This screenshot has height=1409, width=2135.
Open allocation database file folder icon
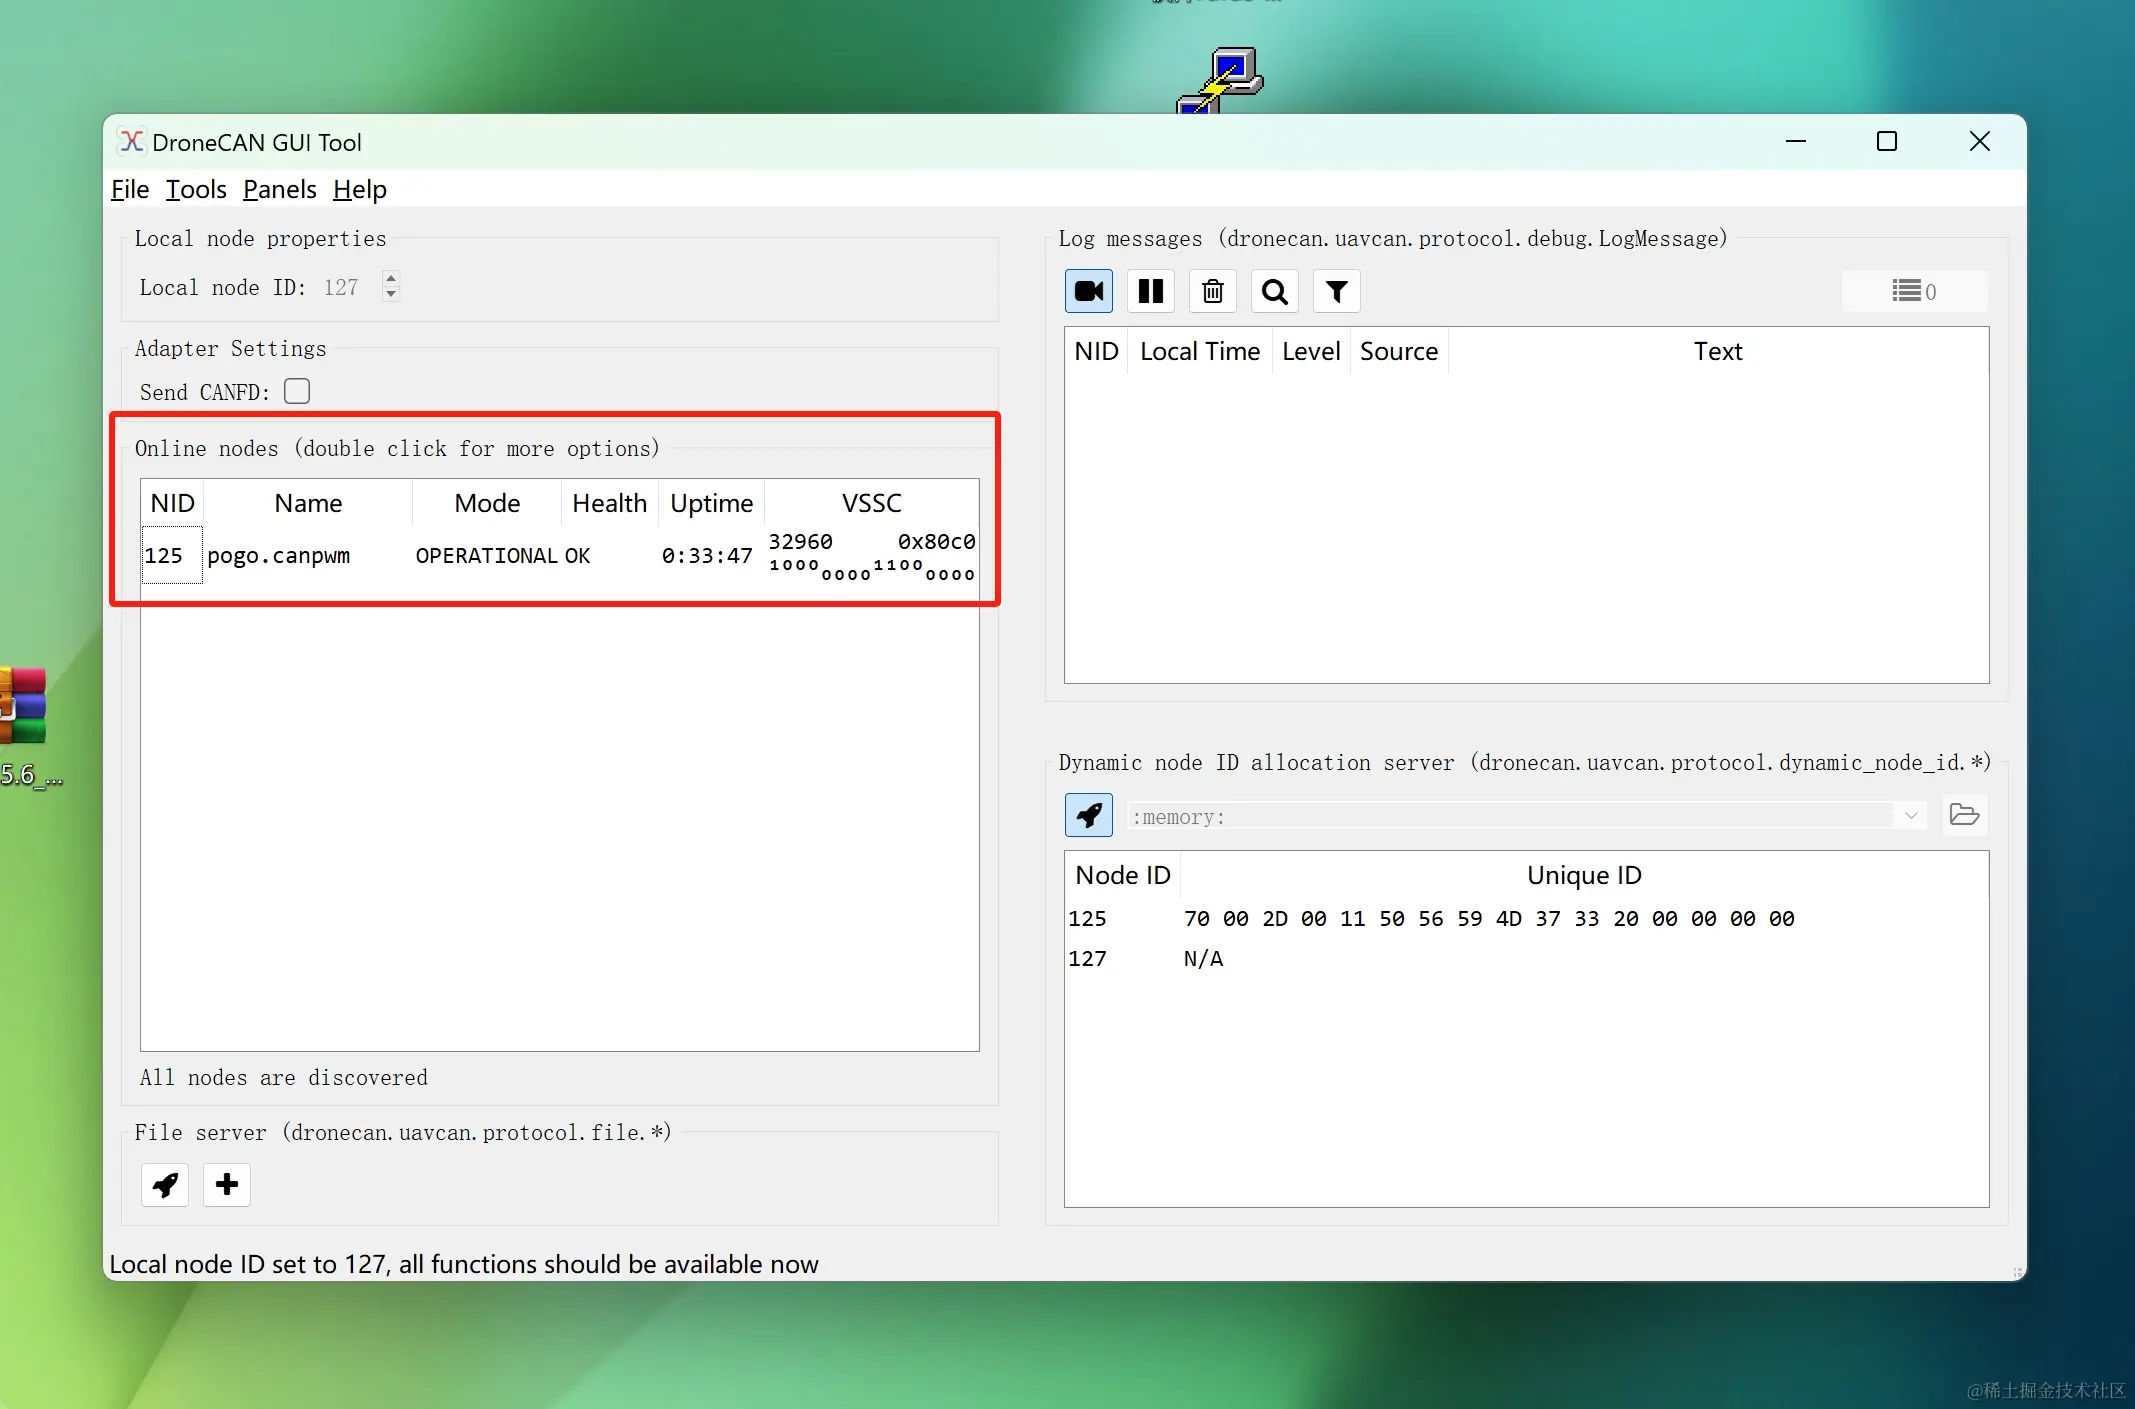click(1964, 815)
